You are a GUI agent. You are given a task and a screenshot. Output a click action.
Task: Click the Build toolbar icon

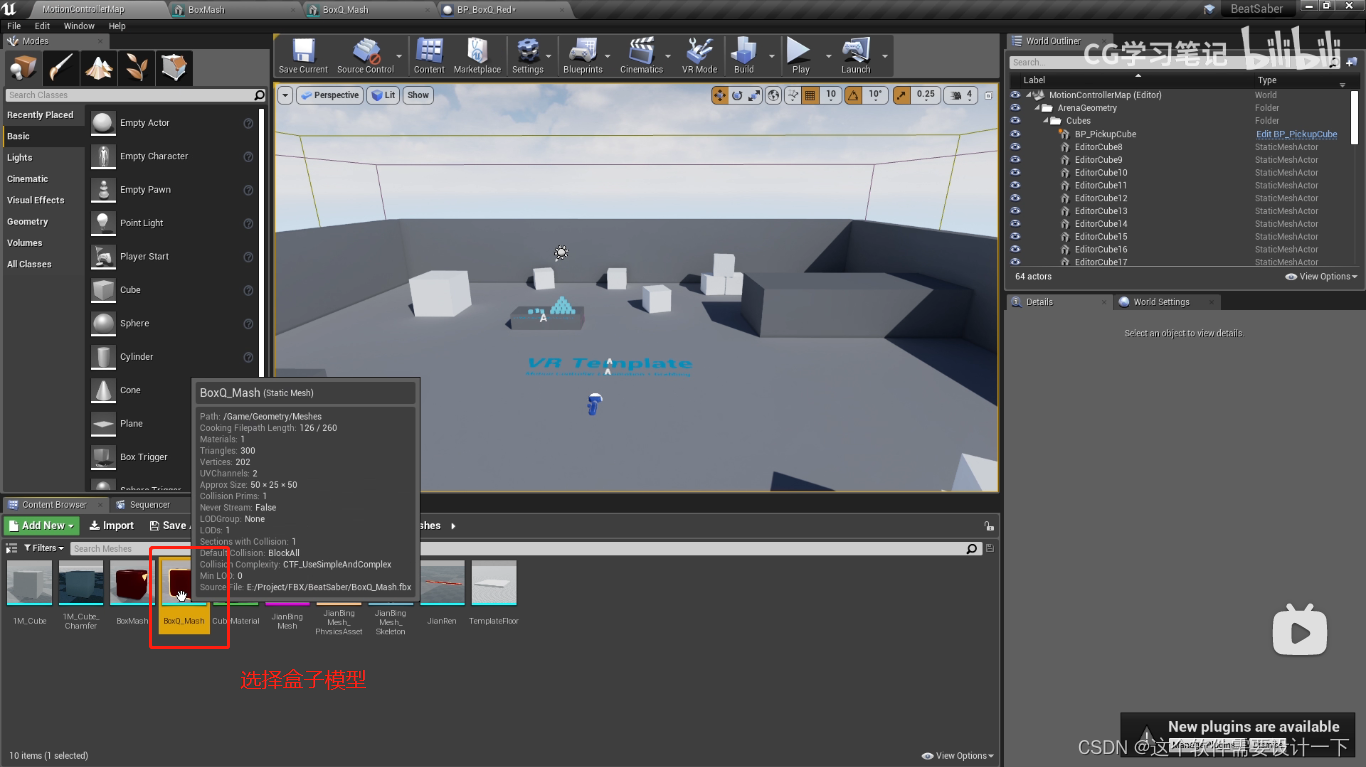pos(744,55)
